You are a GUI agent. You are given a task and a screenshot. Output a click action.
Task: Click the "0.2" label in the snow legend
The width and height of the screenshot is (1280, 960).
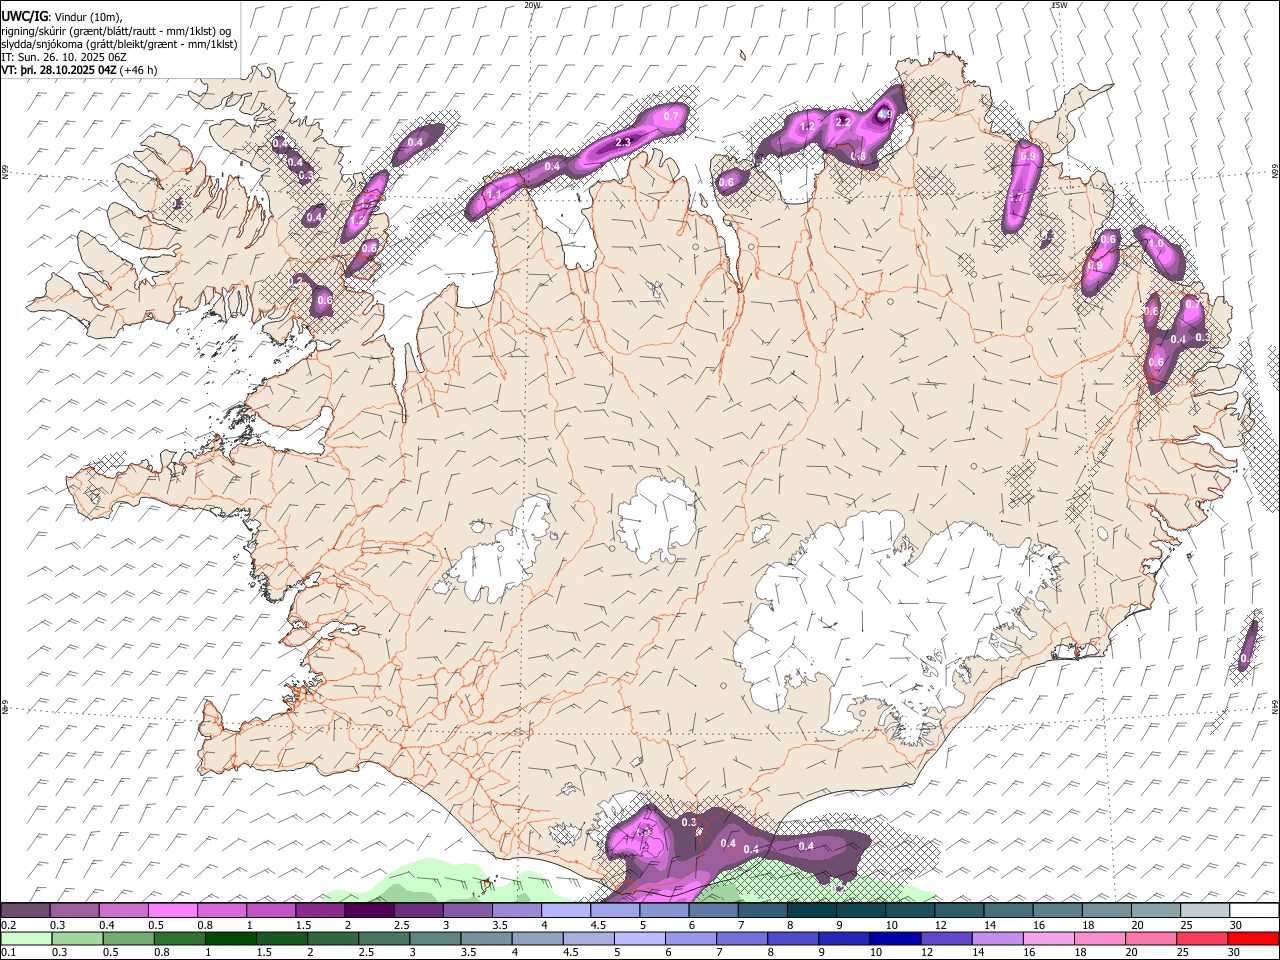pos(10,925)
